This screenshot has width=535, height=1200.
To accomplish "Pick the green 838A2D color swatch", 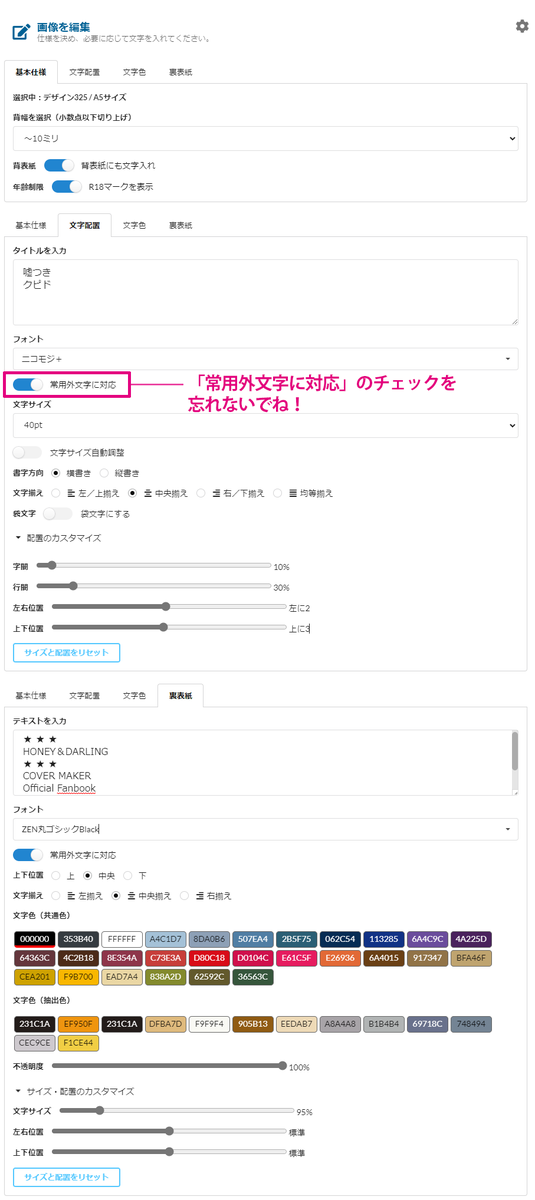I will pos(165,977).
